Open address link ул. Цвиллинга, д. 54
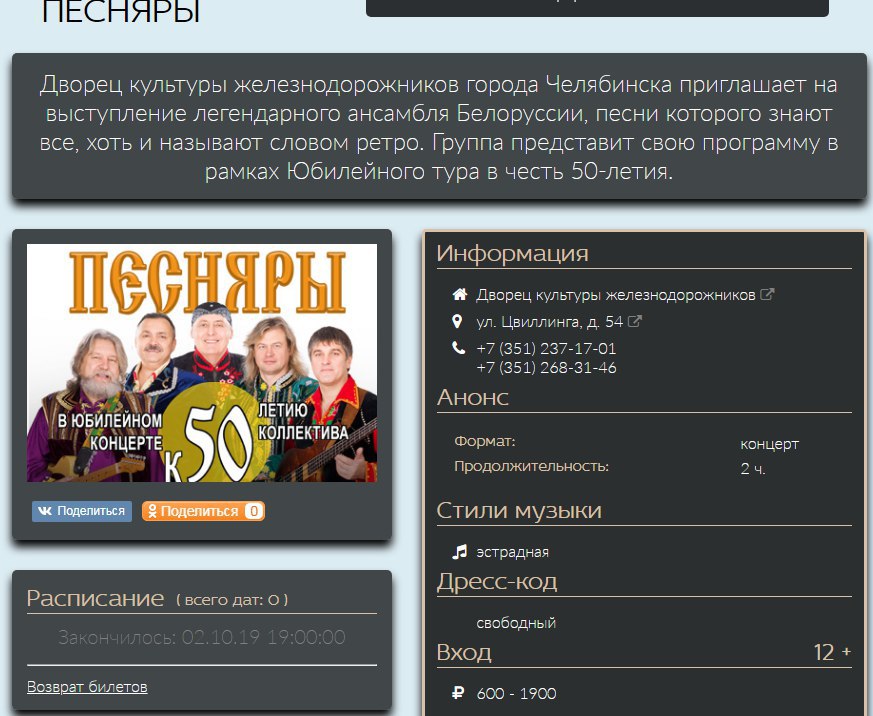This screenshot has width=873, height=716. pos(550,322)
